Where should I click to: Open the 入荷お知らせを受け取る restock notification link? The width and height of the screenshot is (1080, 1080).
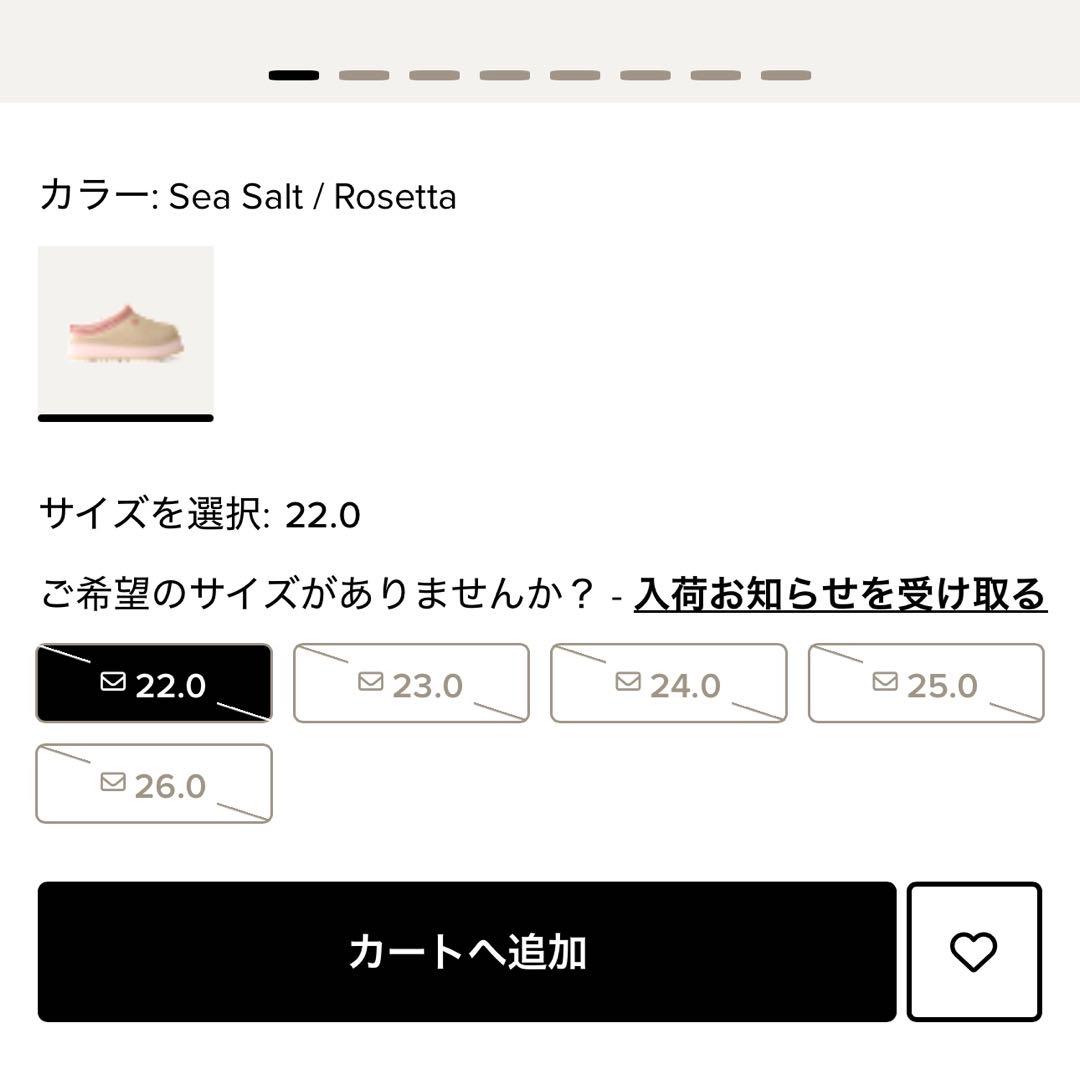[840, 594]
